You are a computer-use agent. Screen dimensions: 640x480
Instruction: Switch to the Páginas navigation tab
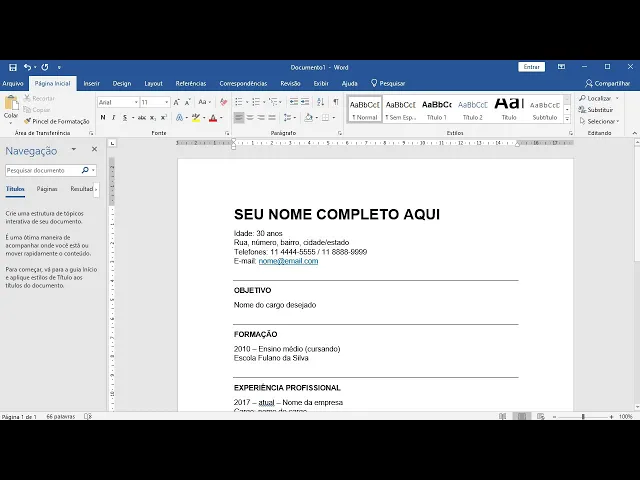[x=47, y=189]
